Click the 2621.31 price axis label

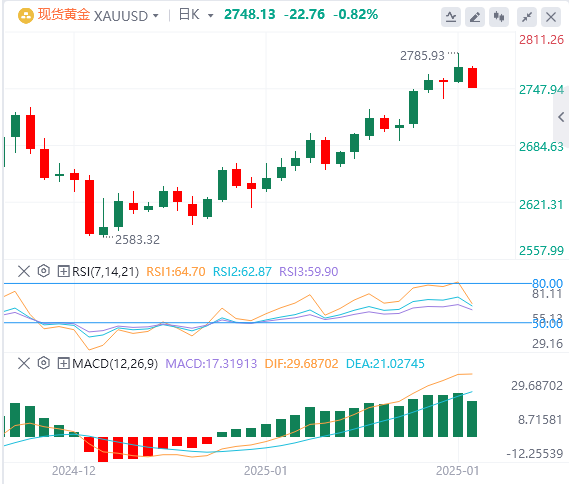click(x=541, y=205)
